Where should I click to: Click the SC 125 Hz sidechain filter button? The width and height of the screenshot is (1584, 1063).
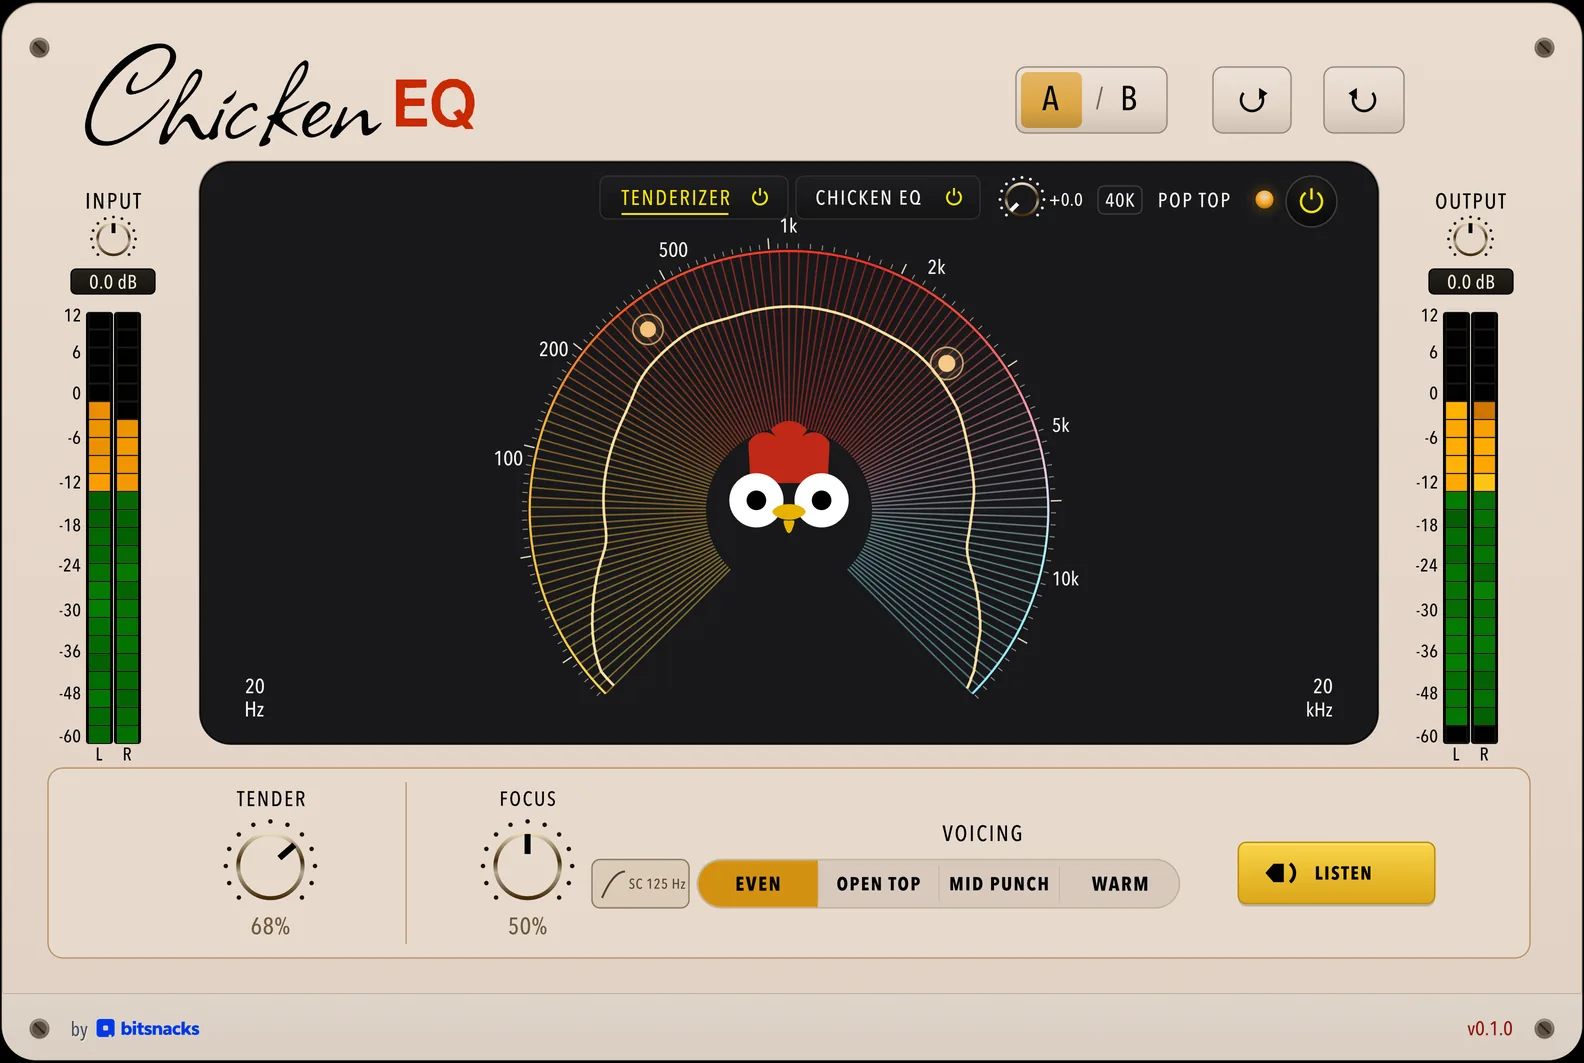point(640,884)
